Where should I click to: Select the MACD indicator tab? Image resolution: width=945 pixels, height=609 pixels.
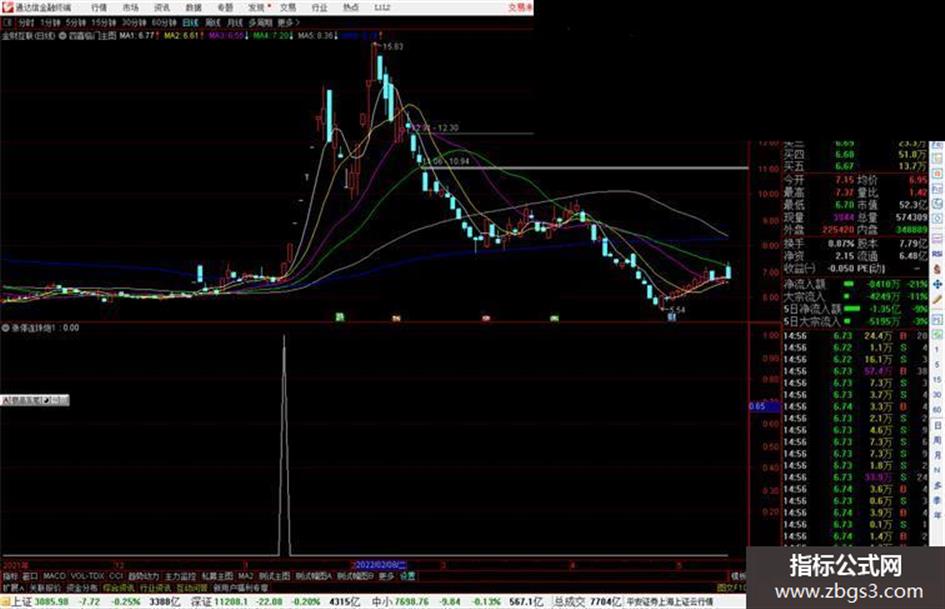click(x=54, y=576)
